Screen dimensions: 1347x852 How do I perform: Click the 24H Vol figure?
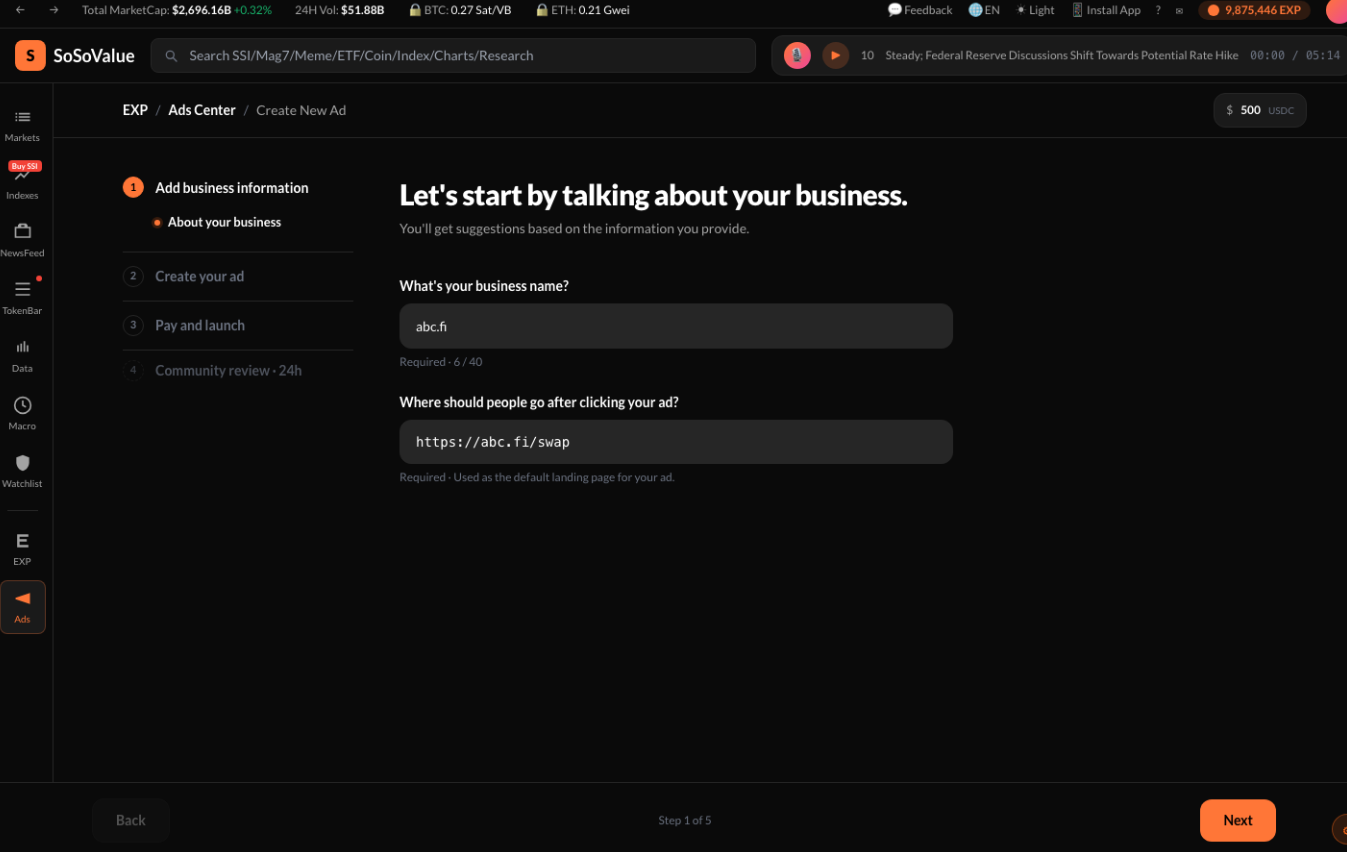pyautogui.click(x=339, y=10)
